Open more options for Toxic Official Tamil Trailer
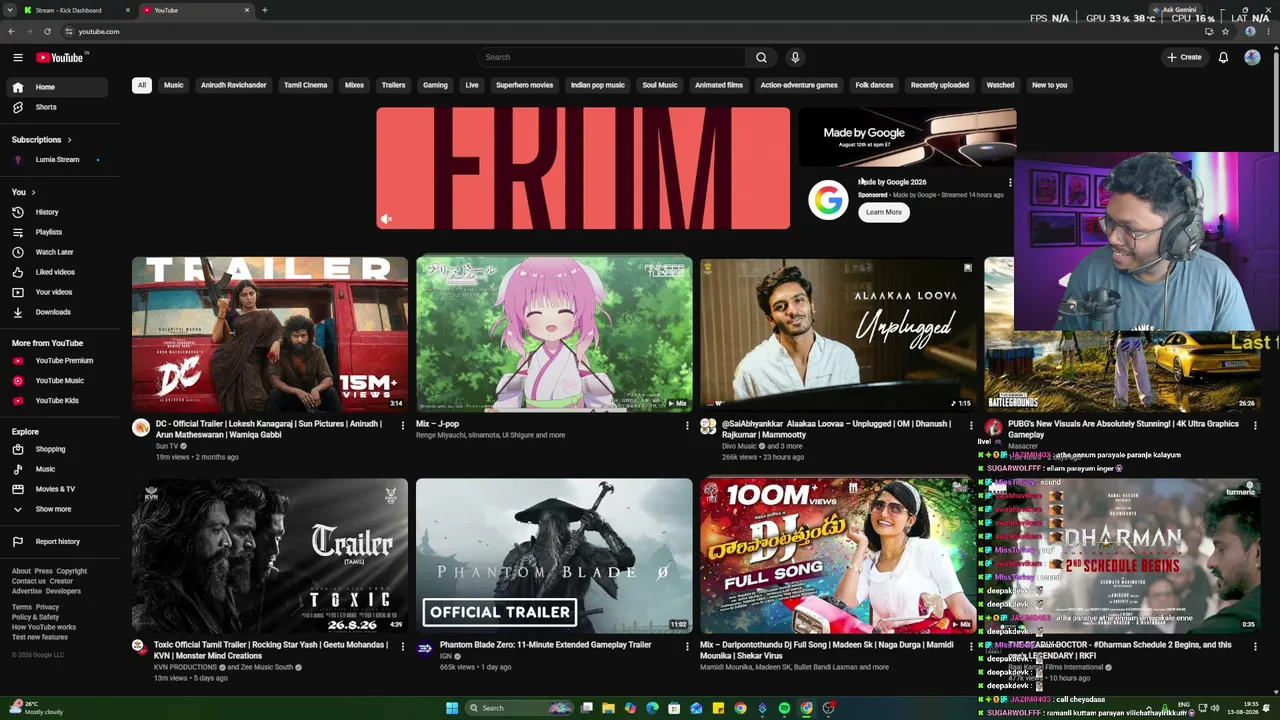 point(403,646)
